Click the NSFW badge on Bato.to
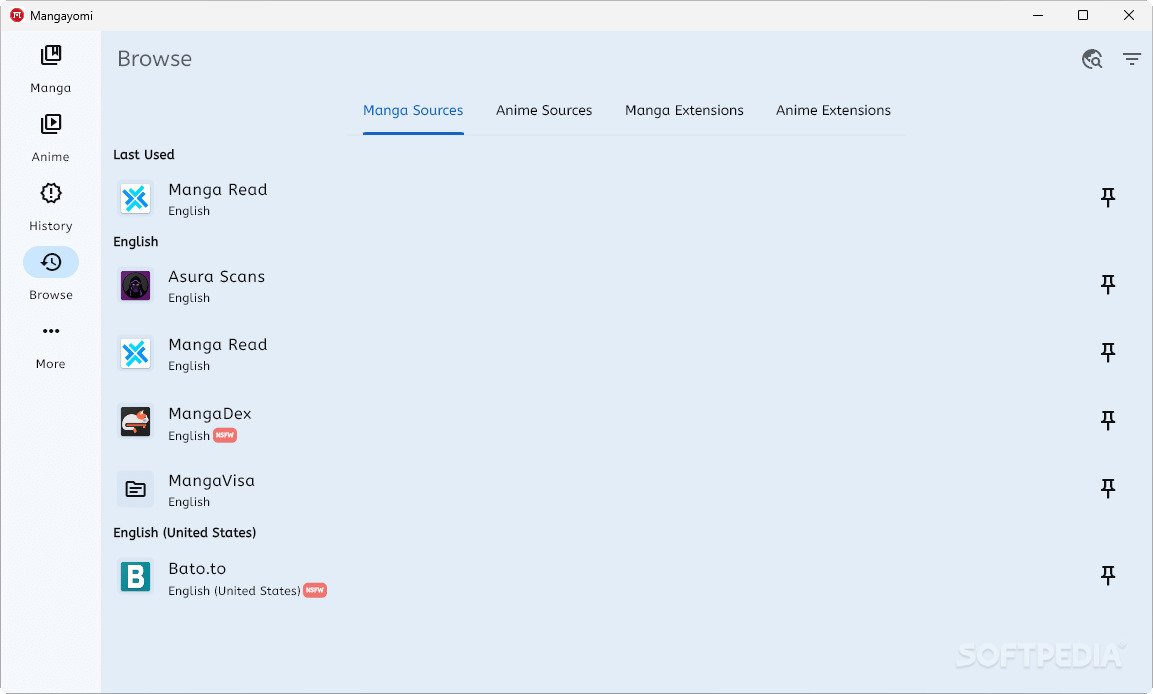 click(x=315, y=590)
